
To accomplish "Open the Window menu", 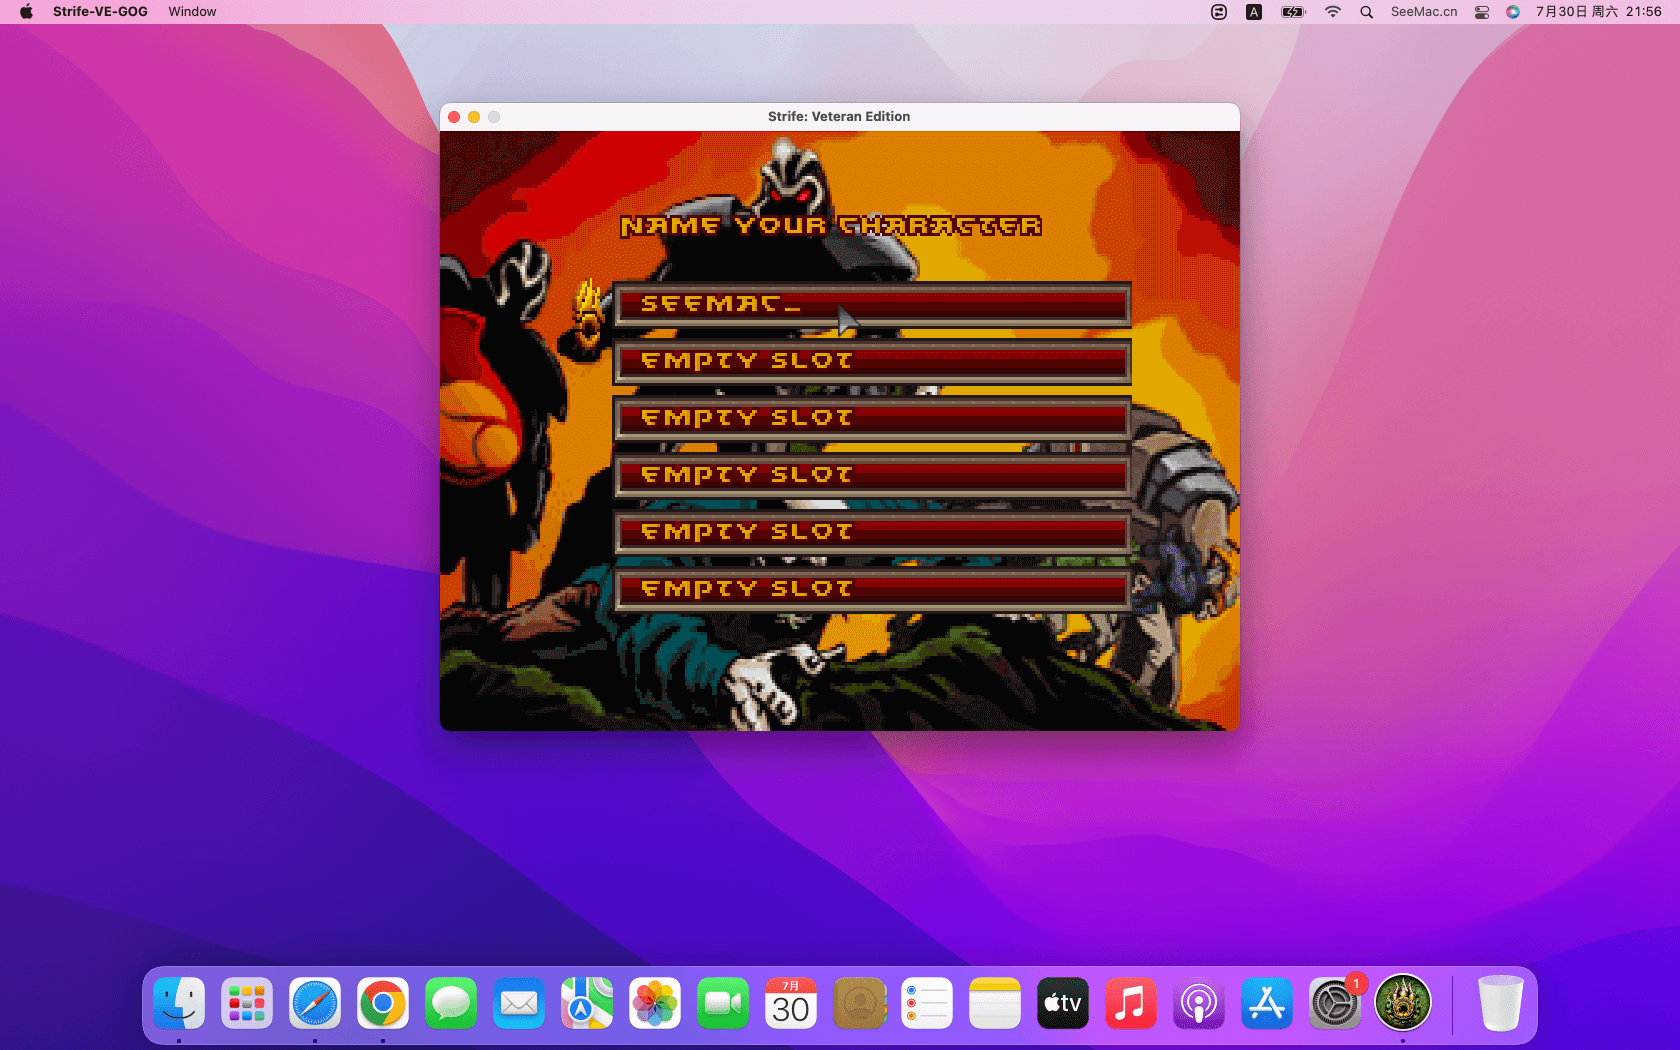I will click(x=192, y=12).
